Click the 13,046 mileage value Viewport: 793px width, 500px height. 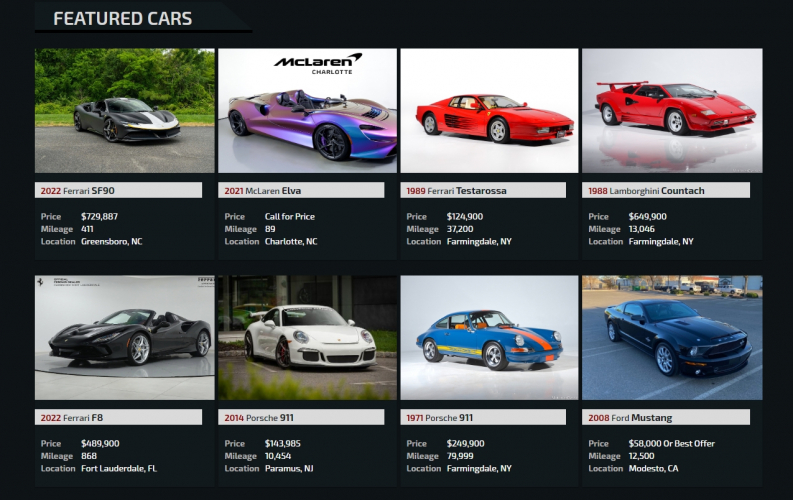point(641,229)
